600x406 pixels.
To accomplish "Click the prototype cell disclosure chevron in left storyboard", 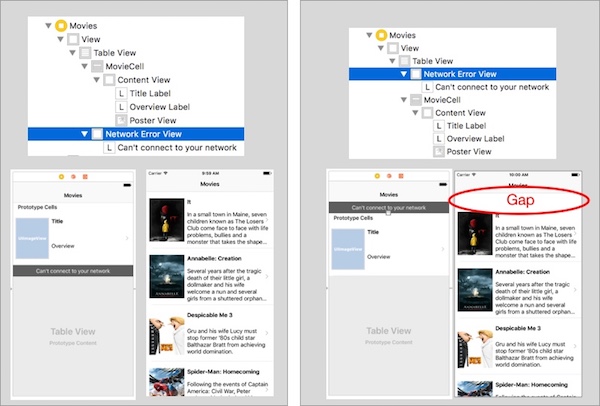I will 127,238.
